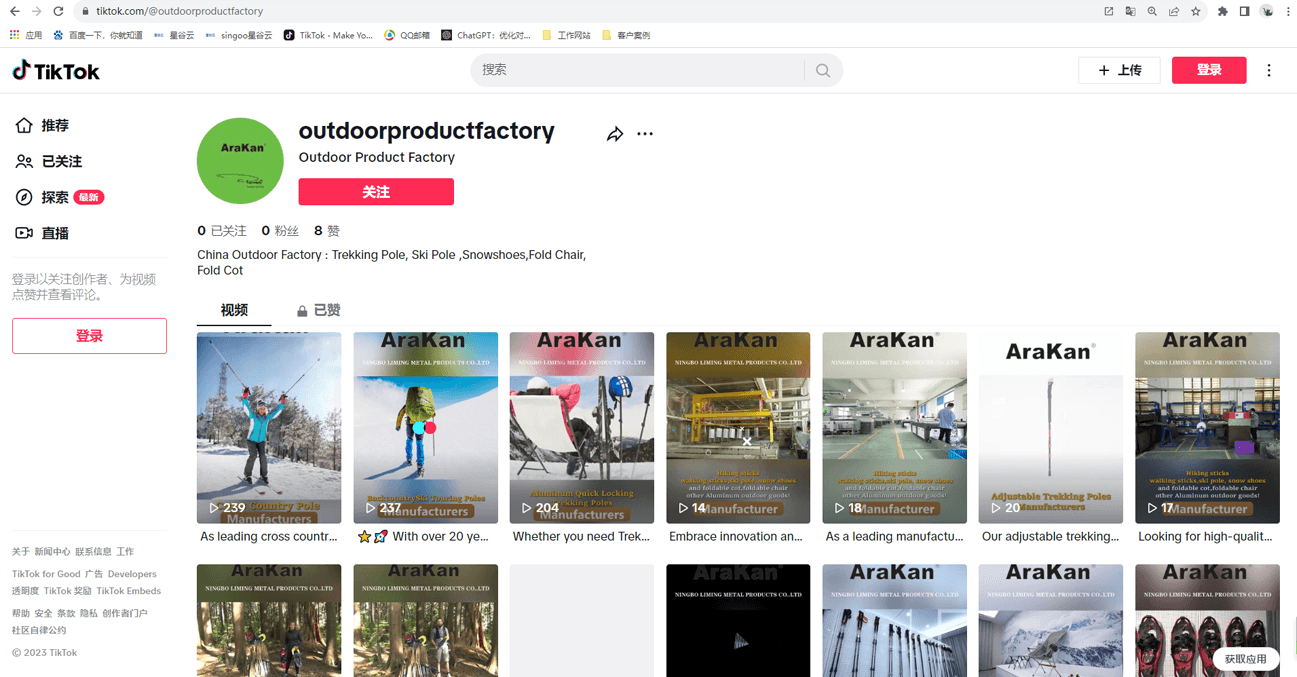Click caption "Whether you need Trek..."
This screenshot has width=1297, height=677.
(582, 537)
